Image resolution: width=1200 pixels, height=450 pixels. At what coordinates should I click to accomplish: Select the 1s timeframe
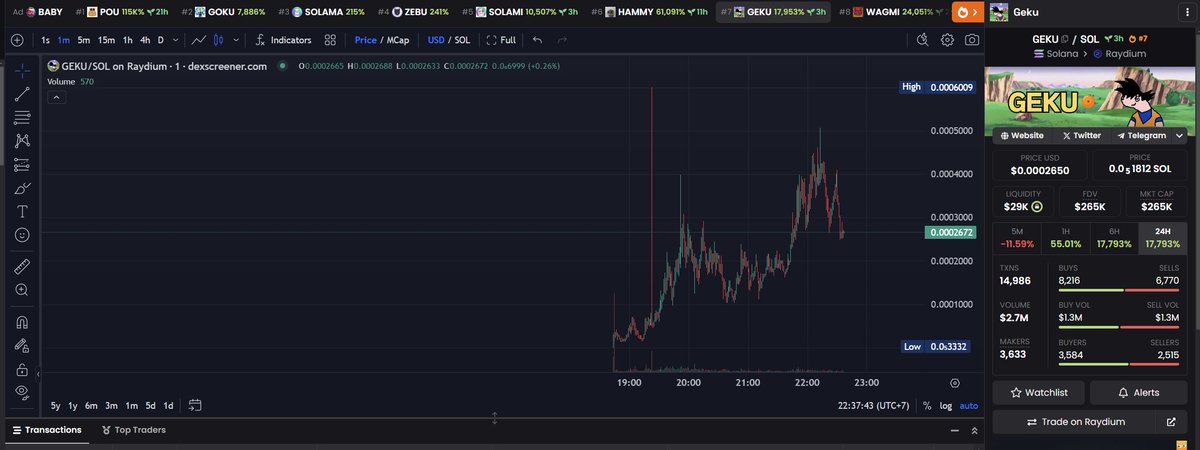[x=46, y=40]
